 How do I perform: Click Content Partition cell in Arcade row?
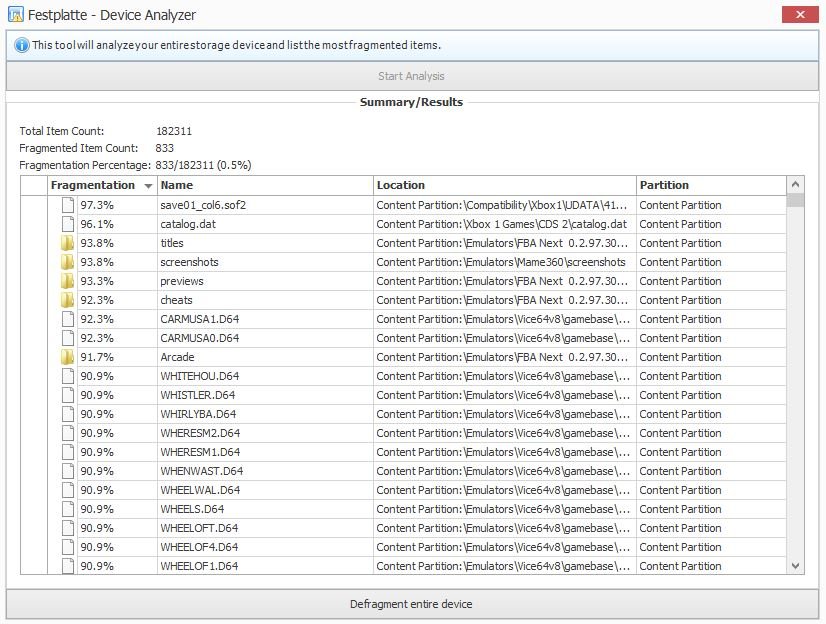point(711,357)
